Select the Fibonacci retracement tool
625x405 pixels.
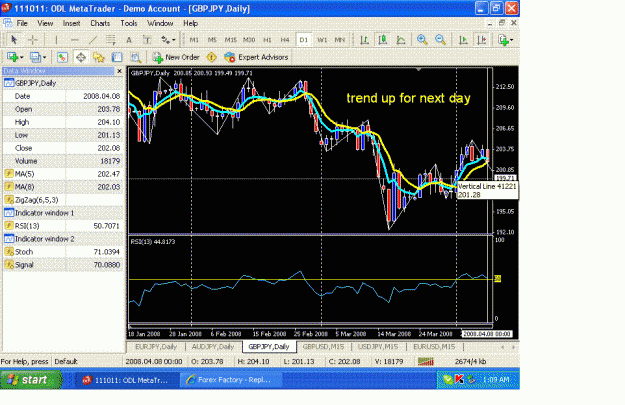click(110, 40)
